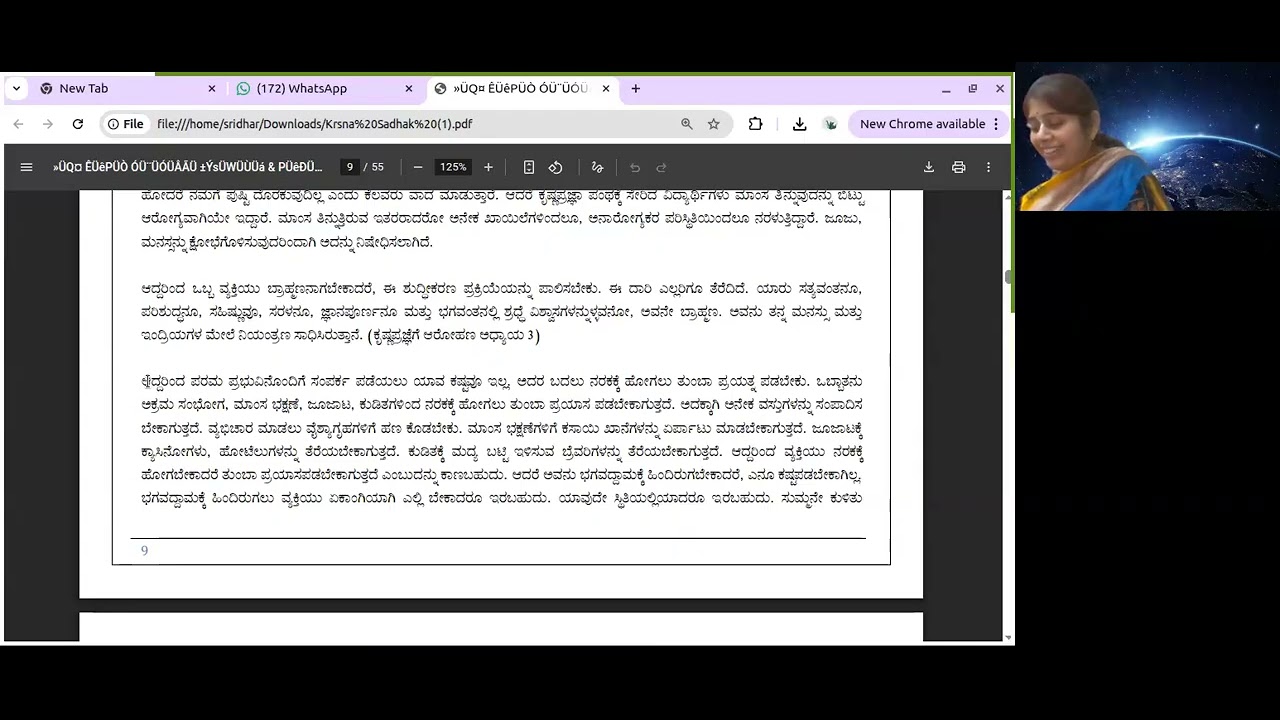Image resolution: width=1280 pixels, height=720 pixels.
Task: Open the Chrome tab search dropdown
Action: (17, 88)
